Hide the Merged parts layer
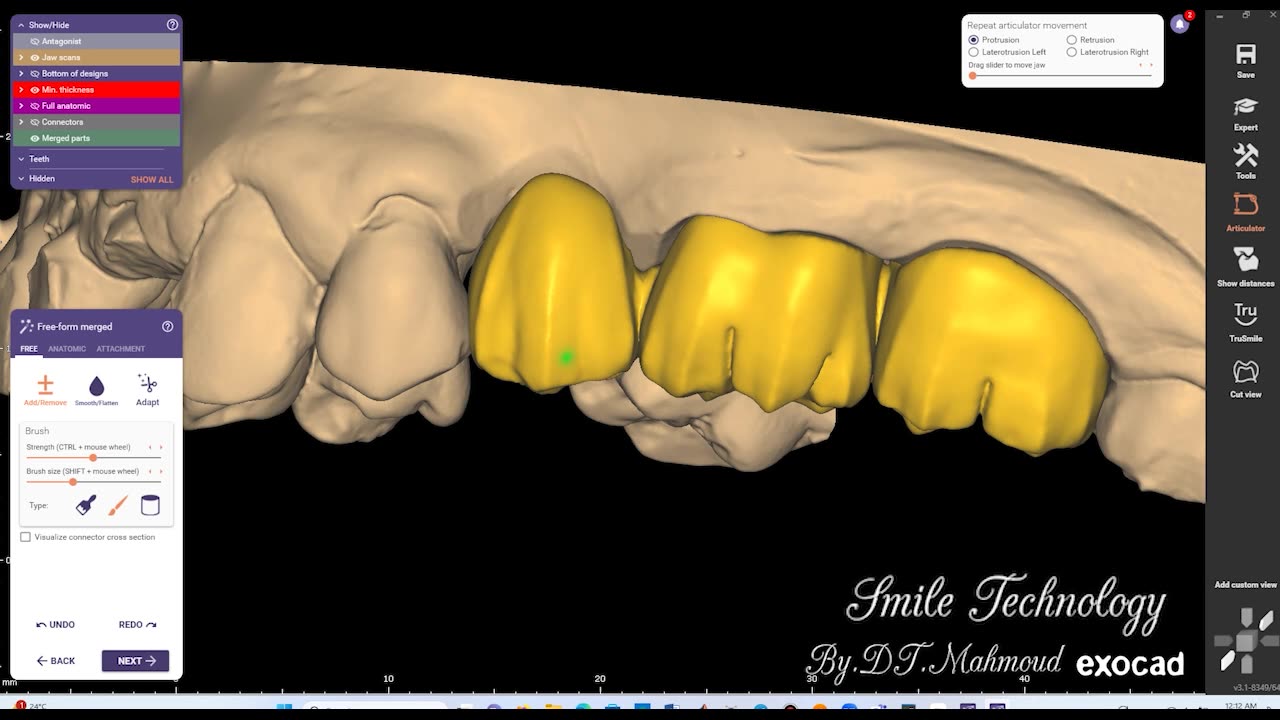 pyautogui.click(x=35, y=138)
